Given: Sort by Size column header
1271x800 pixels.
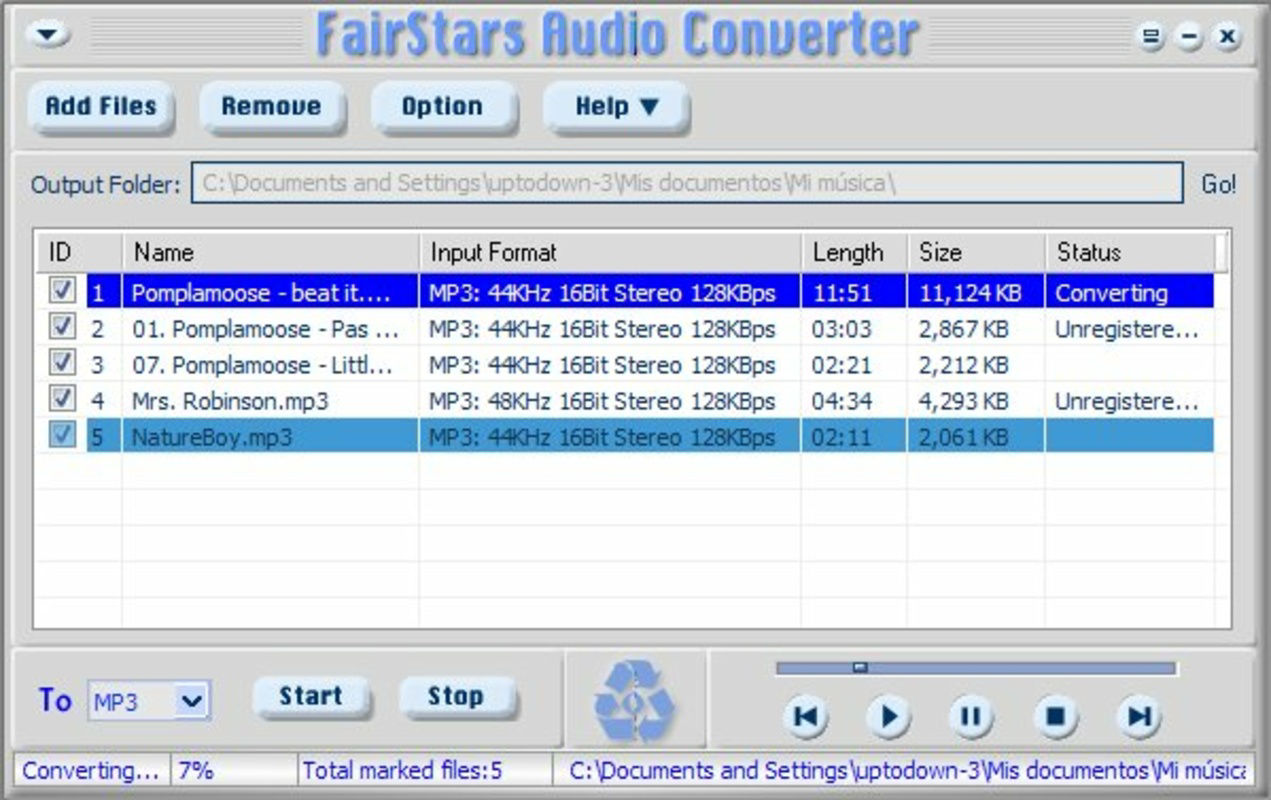Looking at the screenshot, I should pos(976,252).
